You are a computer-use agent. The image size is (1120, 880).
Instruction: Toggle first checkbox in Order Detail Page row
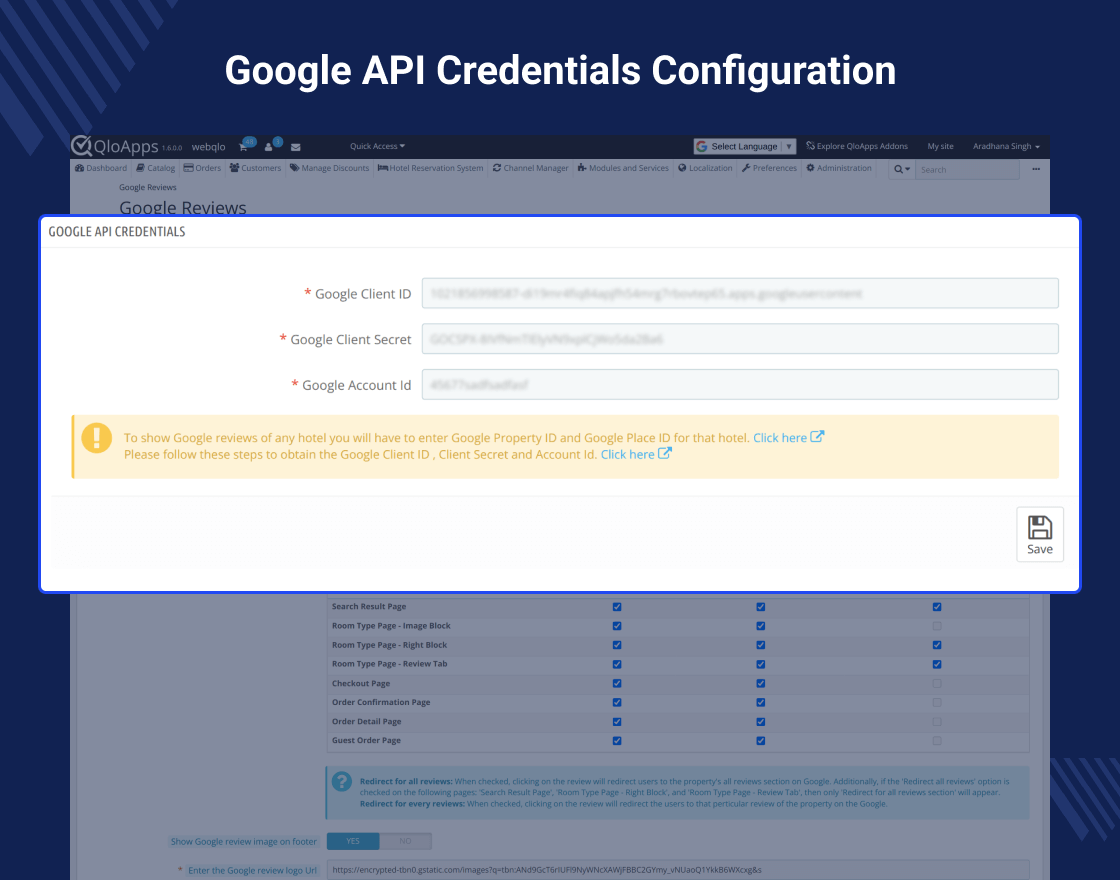(x=617, y=721)
